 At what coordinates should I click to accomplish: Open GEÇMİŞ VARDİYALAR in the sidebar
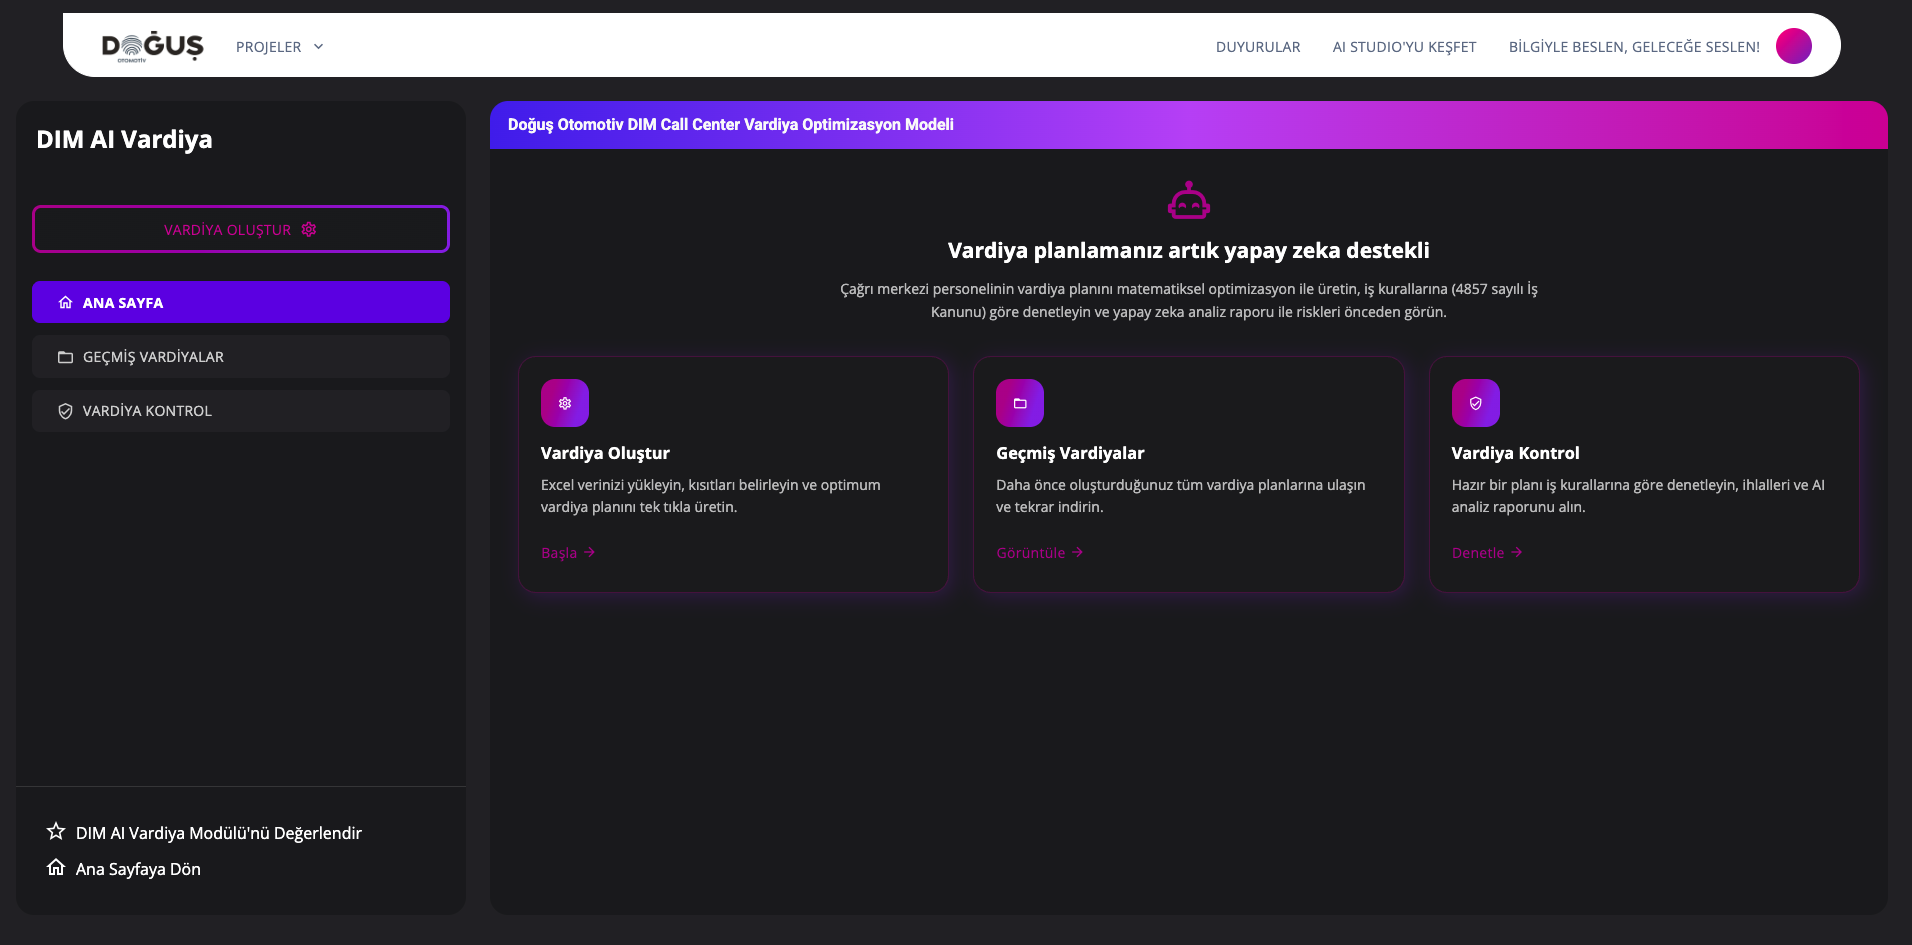point(241,356)
